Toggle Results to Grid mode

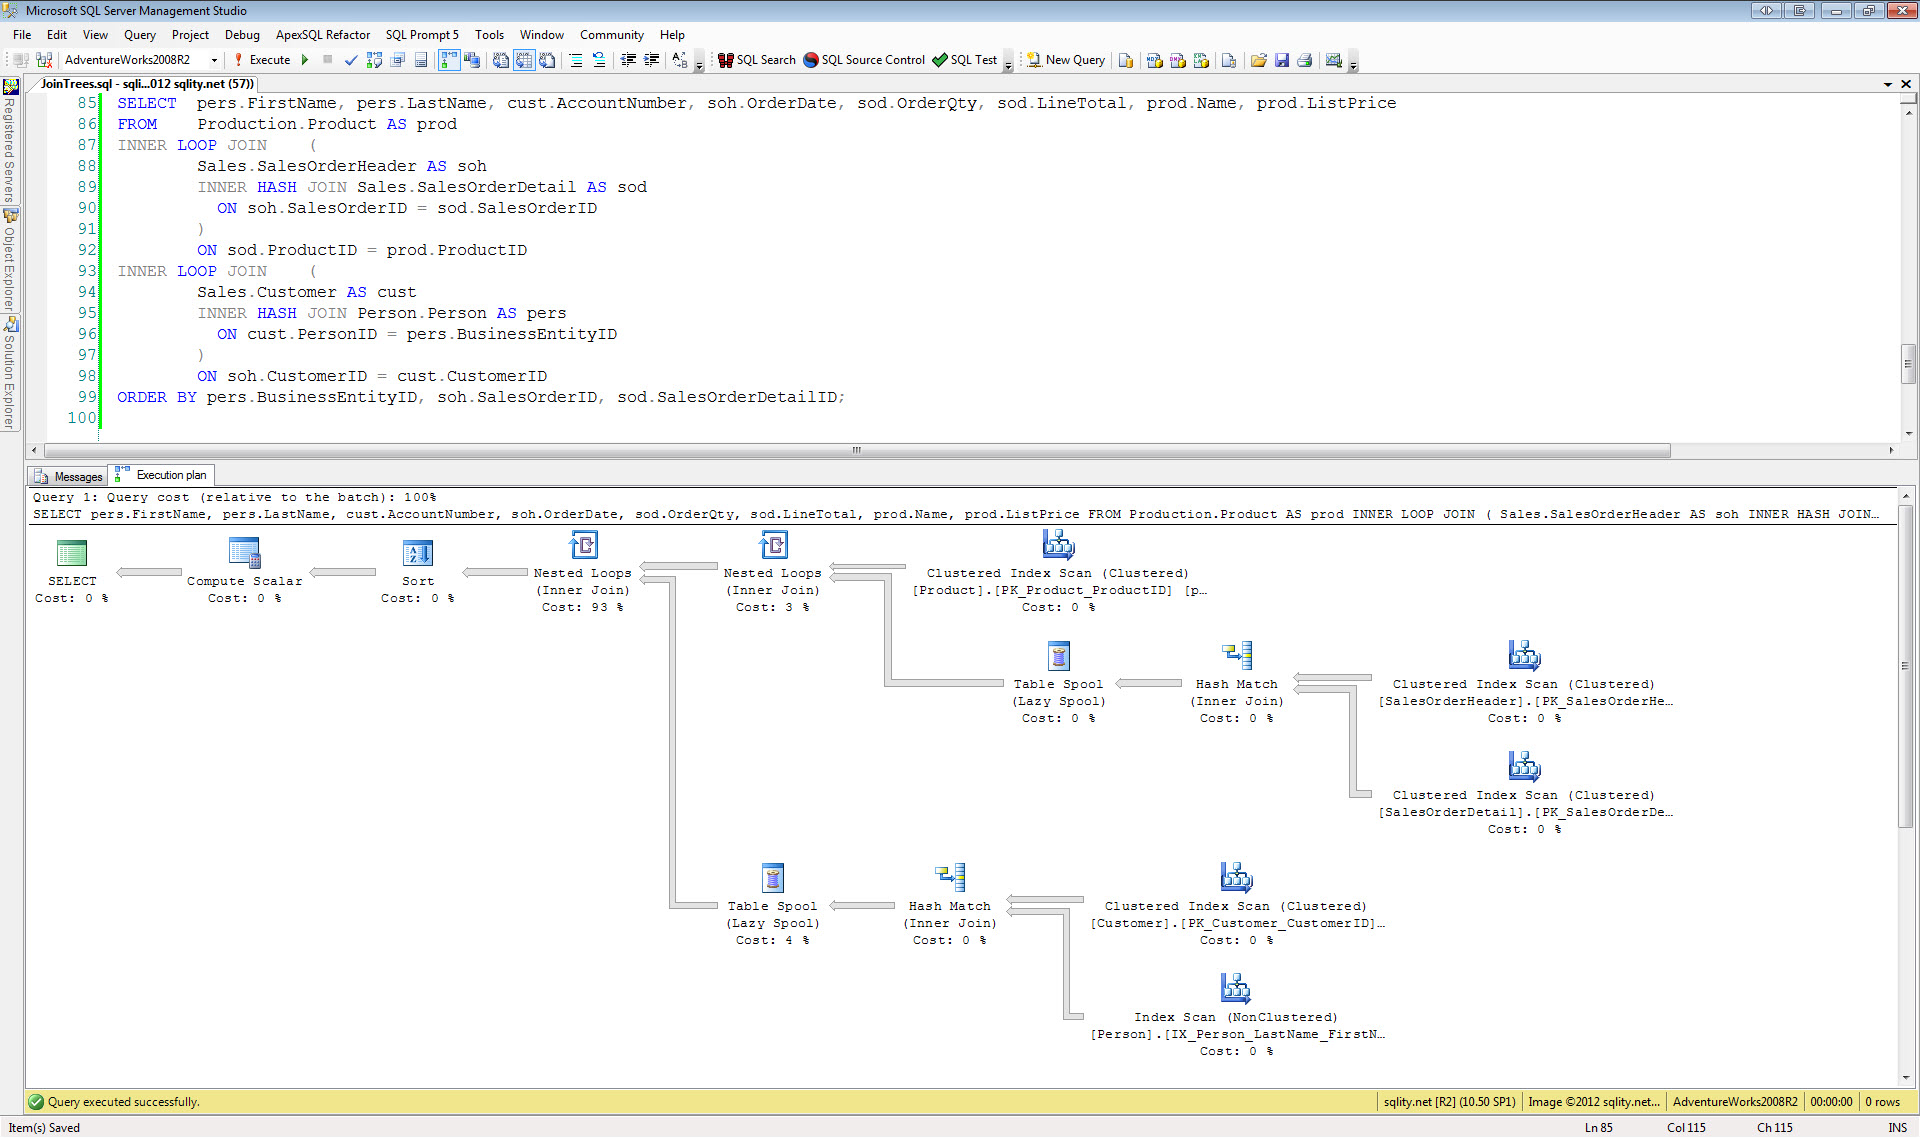(x=524, y=60)
